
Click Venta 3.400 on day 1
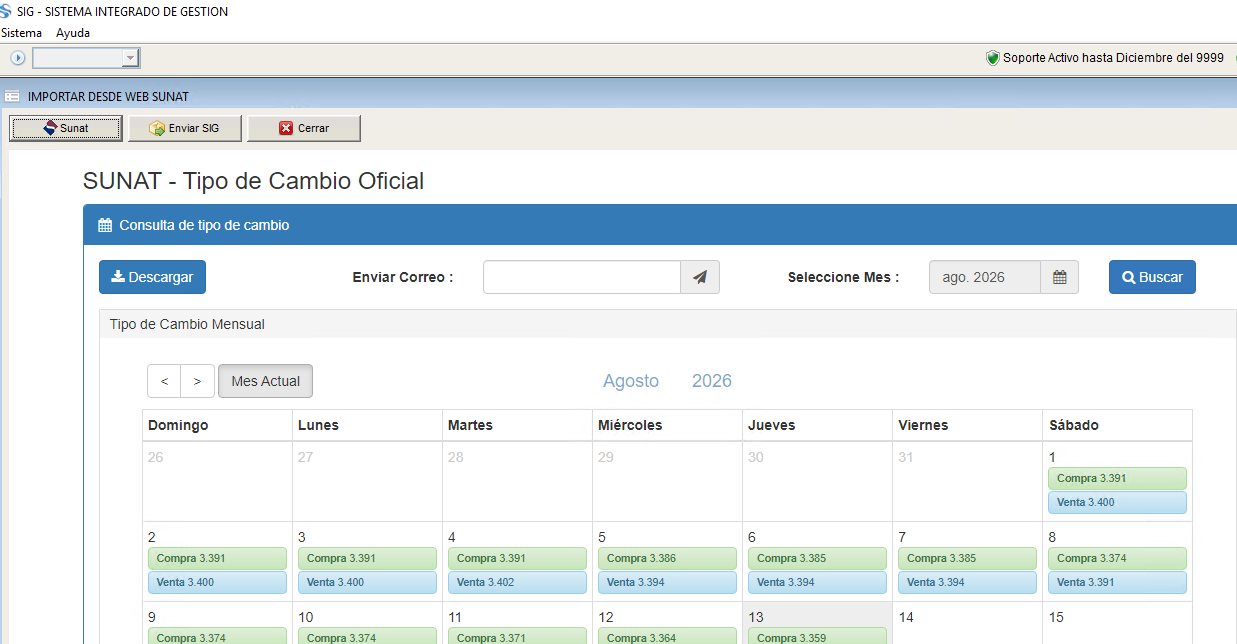(x=1117, y=502)
